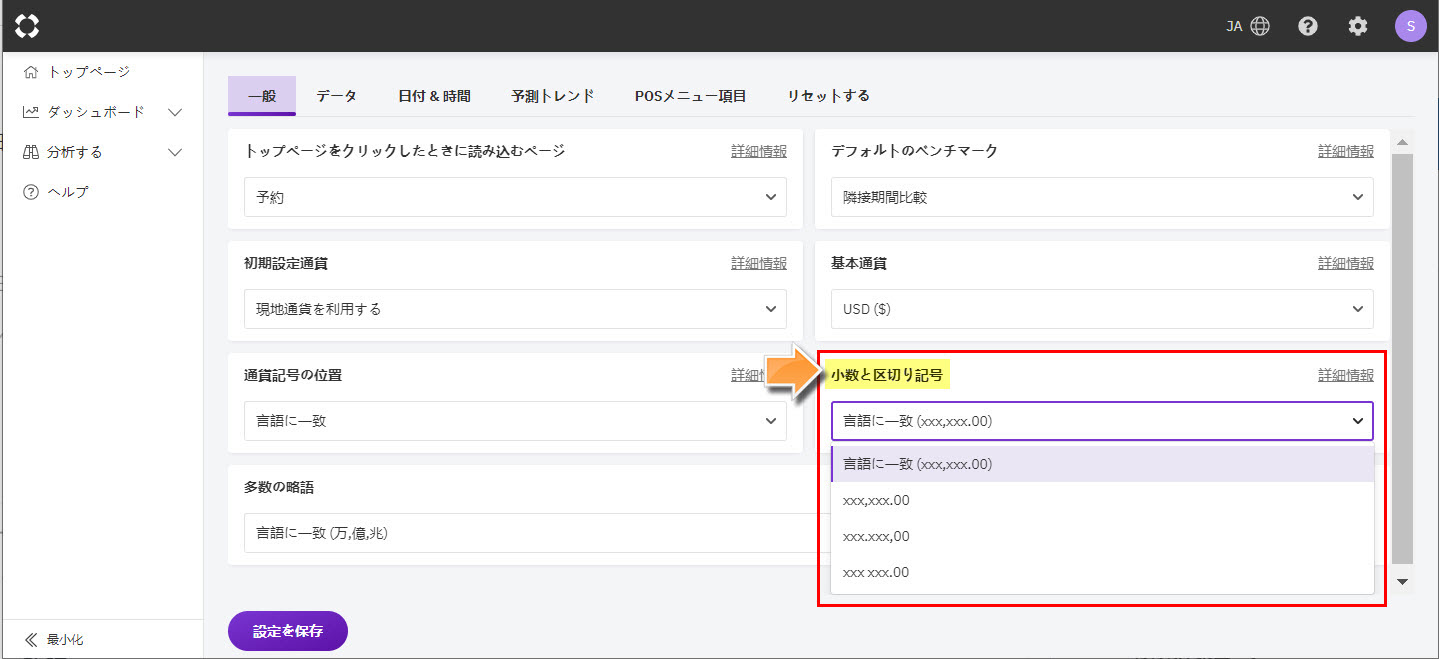The height and width of the screenshot is (659, 1439).
Task: Click the 最小化 double chevron icon
Action: (31, 639)
